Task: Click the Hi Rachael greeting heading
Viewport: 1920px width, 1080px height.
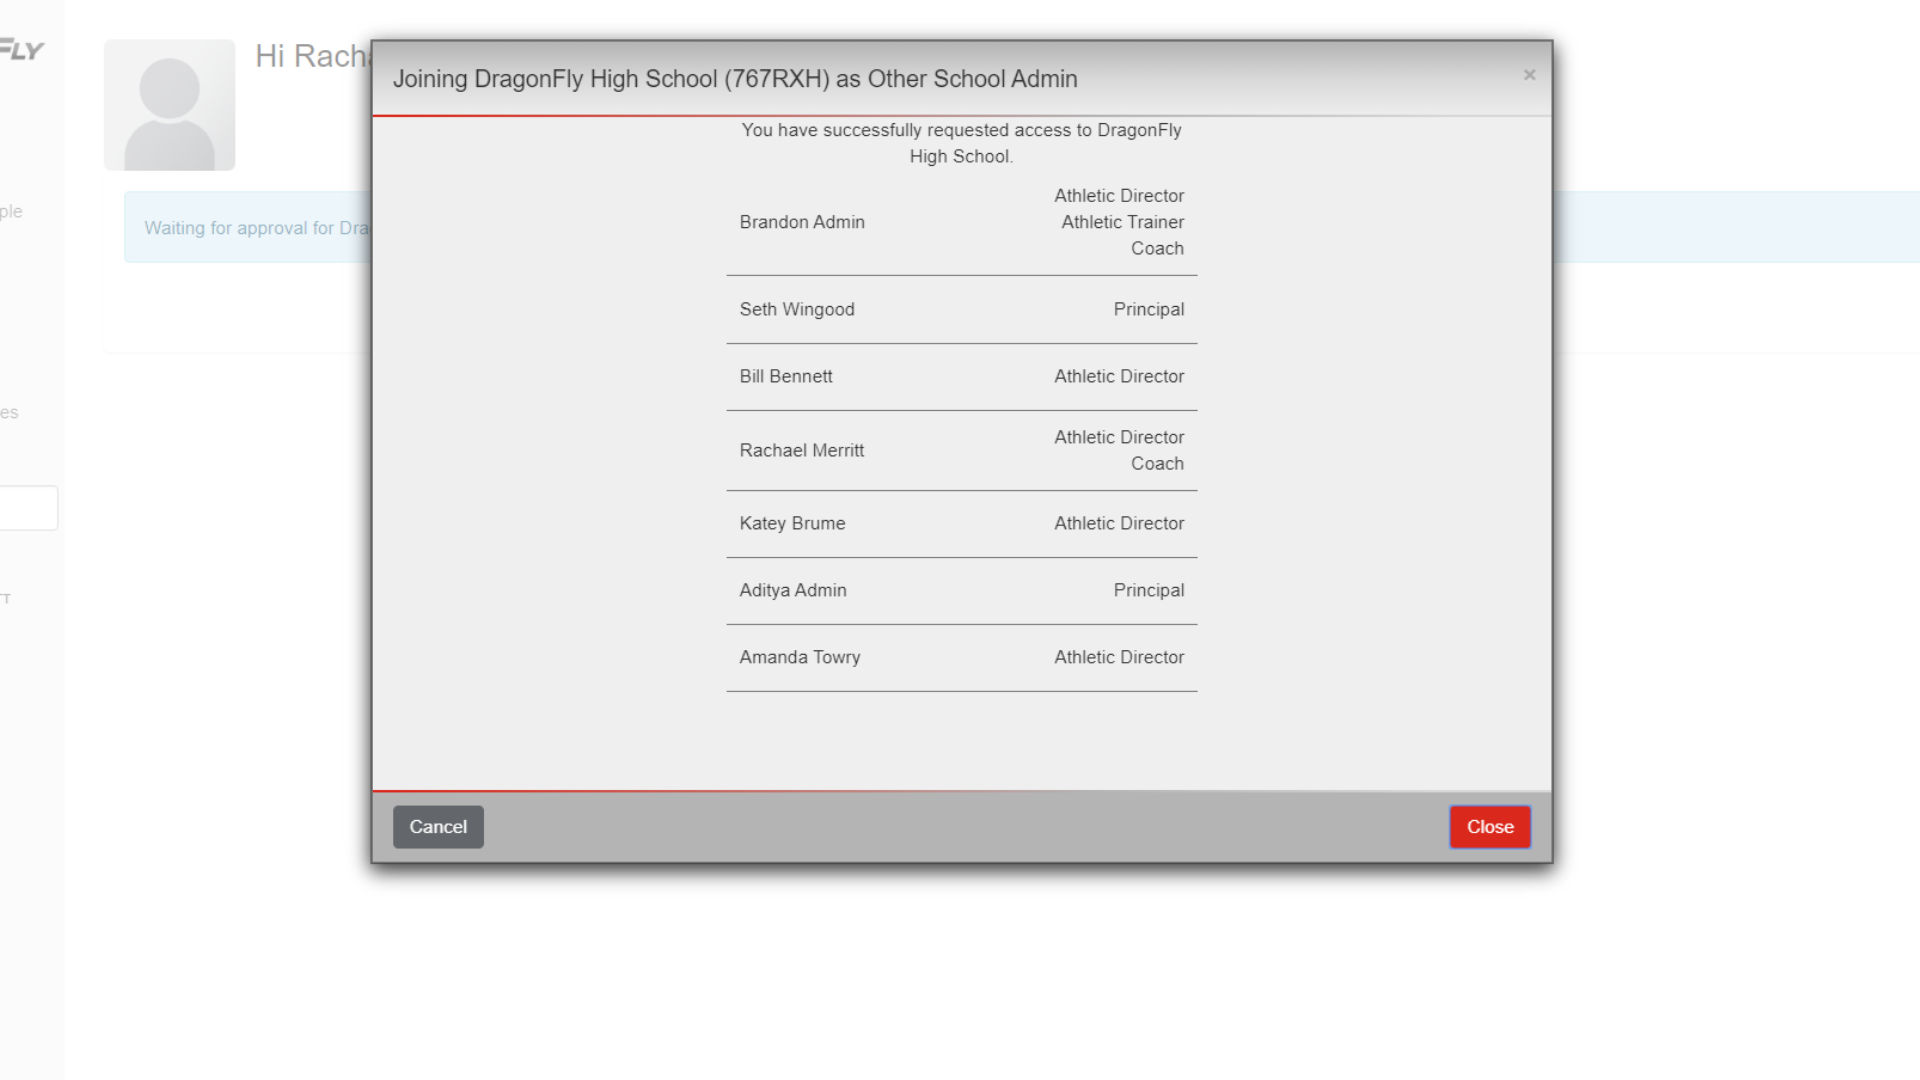Action: click(311, 56)
